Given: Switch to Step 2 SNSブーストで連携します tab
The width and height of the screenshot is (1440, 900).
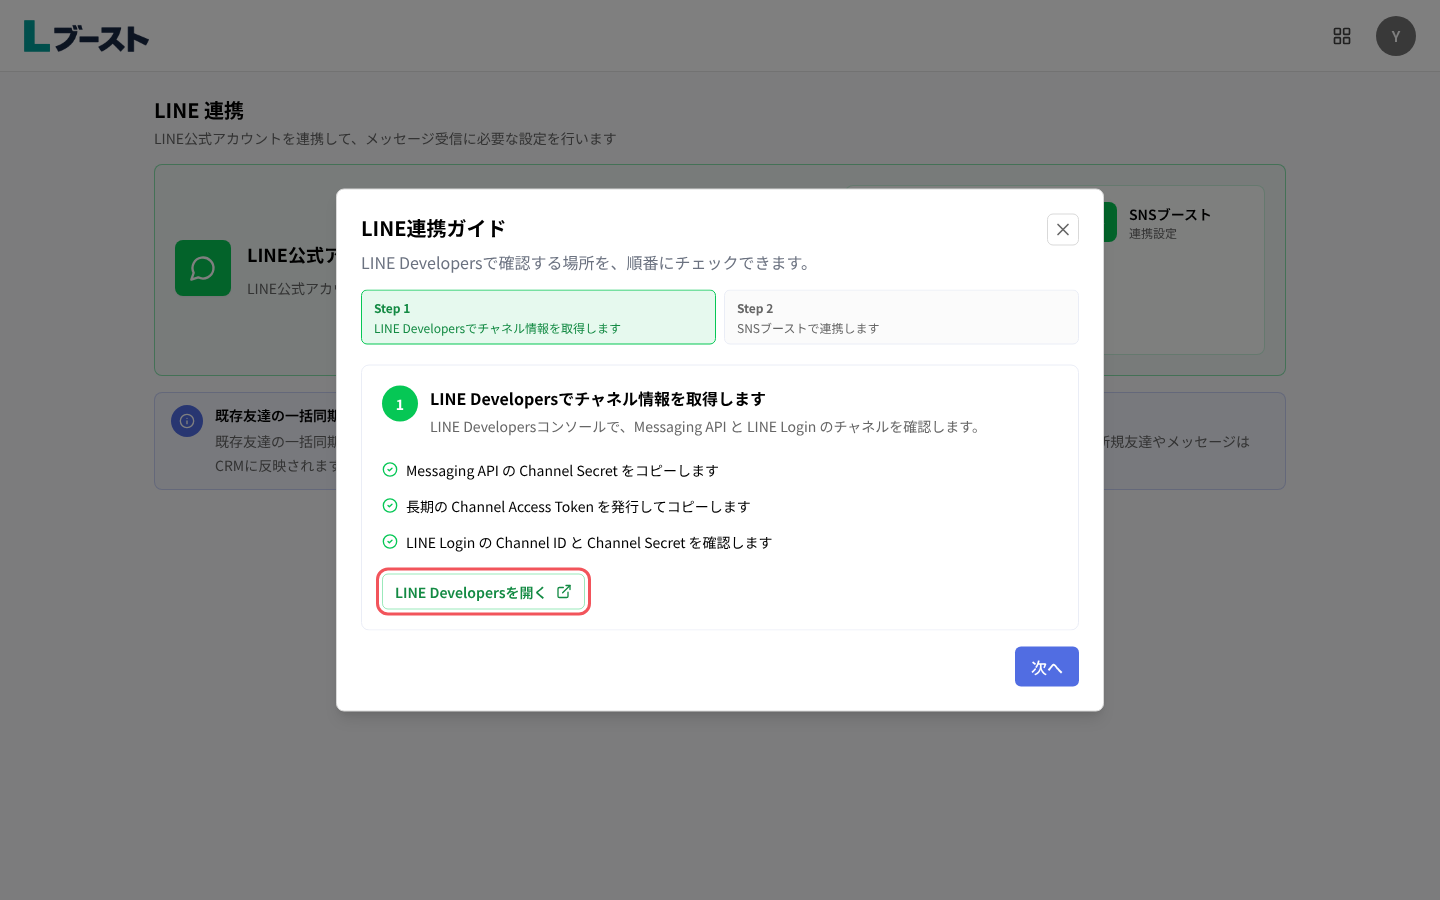Looking at the screenshot, I should coord(901,317).
